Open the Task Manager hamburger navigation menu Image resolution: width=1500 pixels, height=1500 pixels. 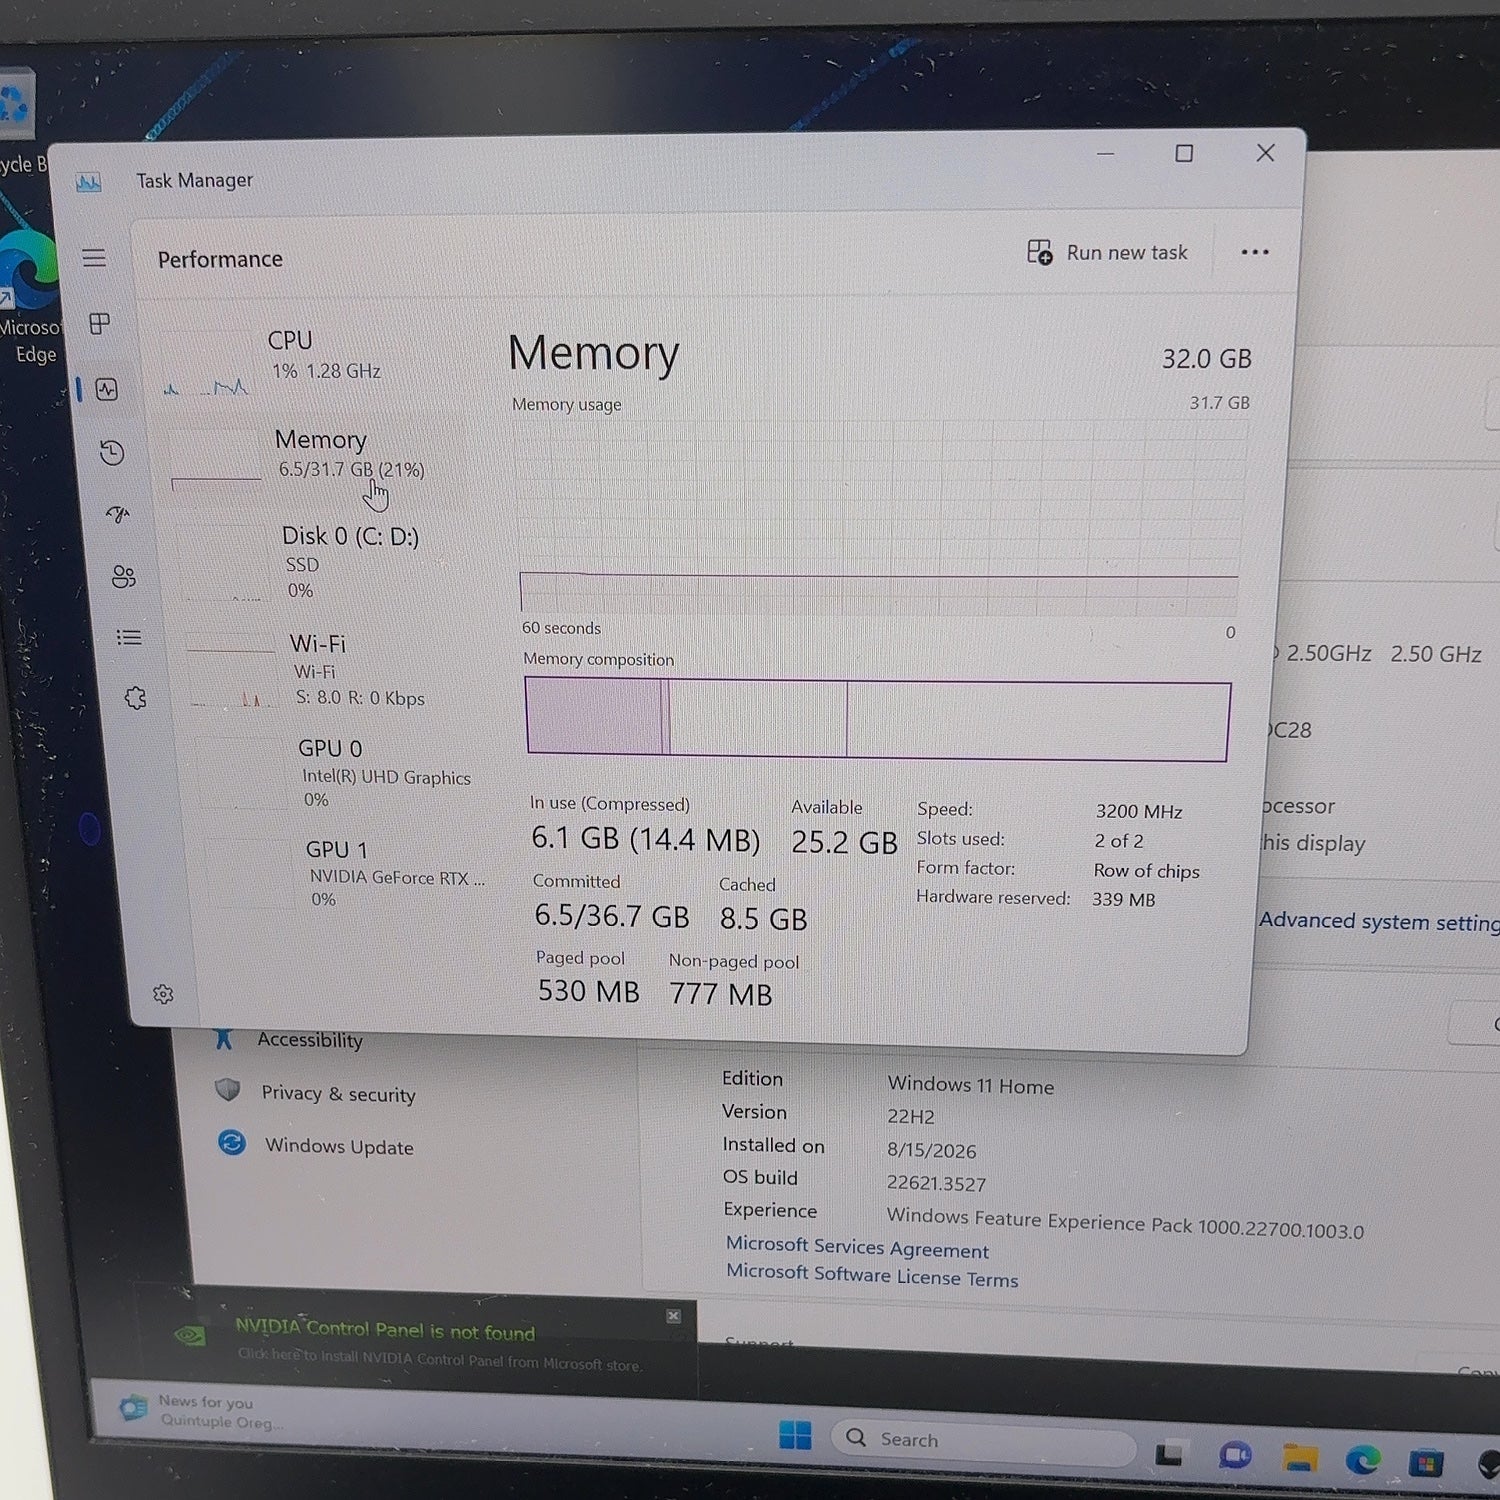pyautogui.click(x=94, y=258)
